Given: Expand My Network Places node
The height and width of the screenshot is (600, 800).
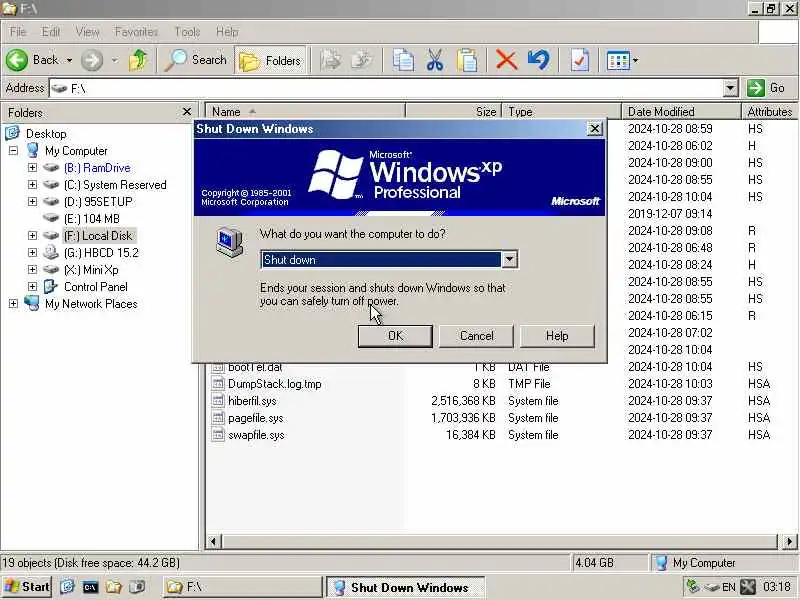Looking at the screenshot, I should (x=13, y=304).
